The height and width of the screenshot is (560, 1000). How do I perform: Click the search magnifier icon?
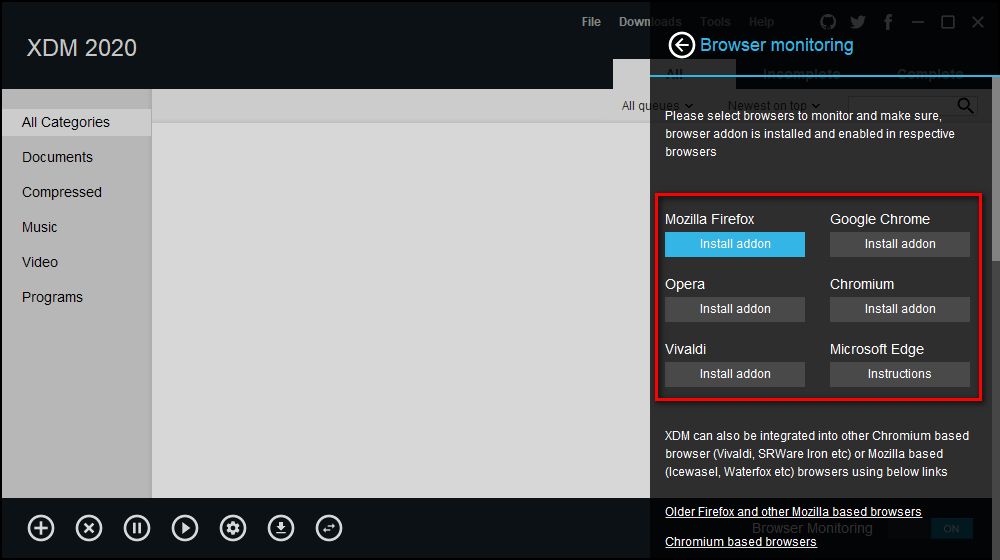(x=966, y=105)
